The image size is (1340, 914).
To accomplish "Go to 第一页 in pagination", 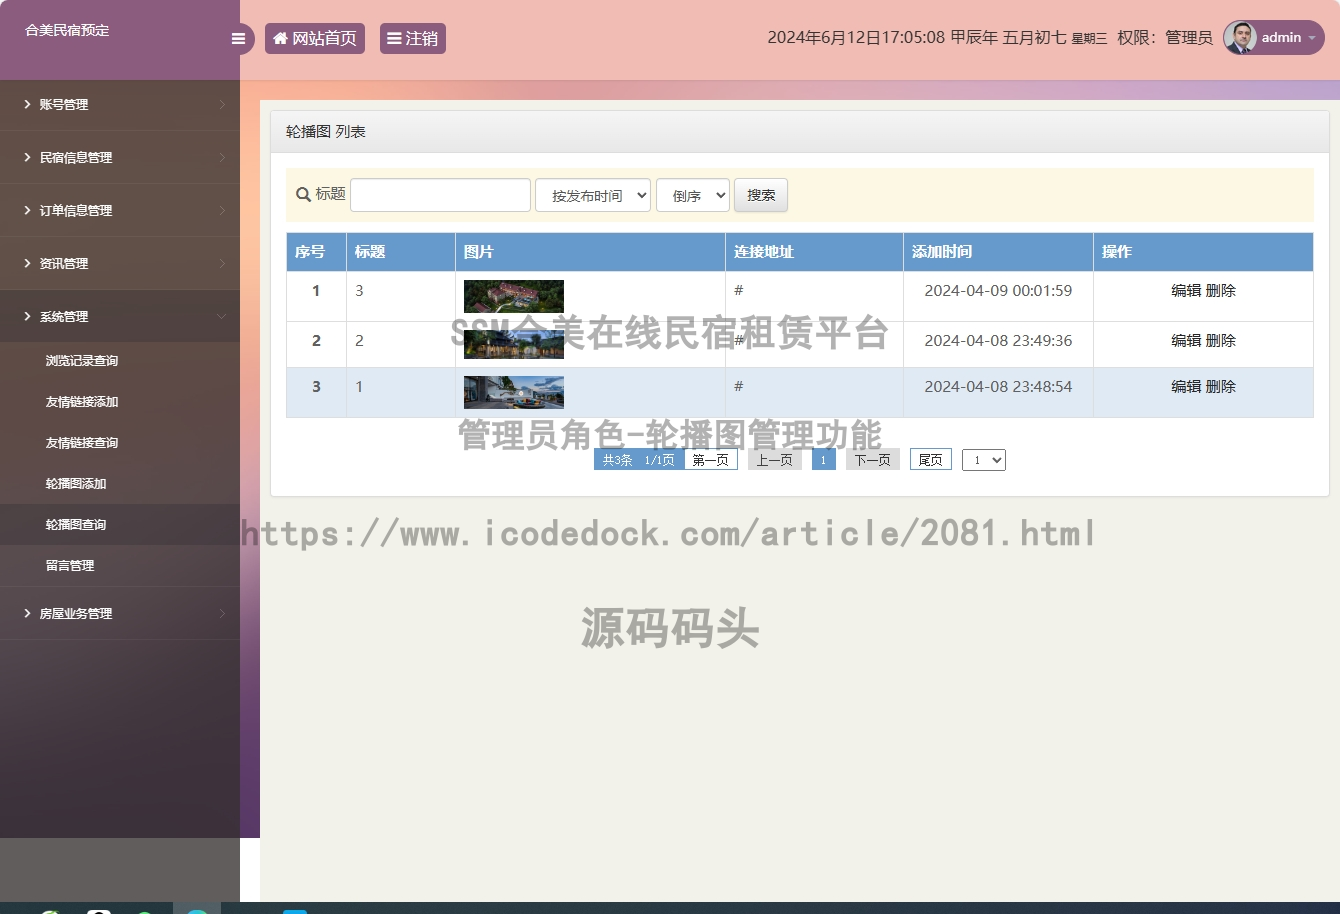I will pos(711,460).
